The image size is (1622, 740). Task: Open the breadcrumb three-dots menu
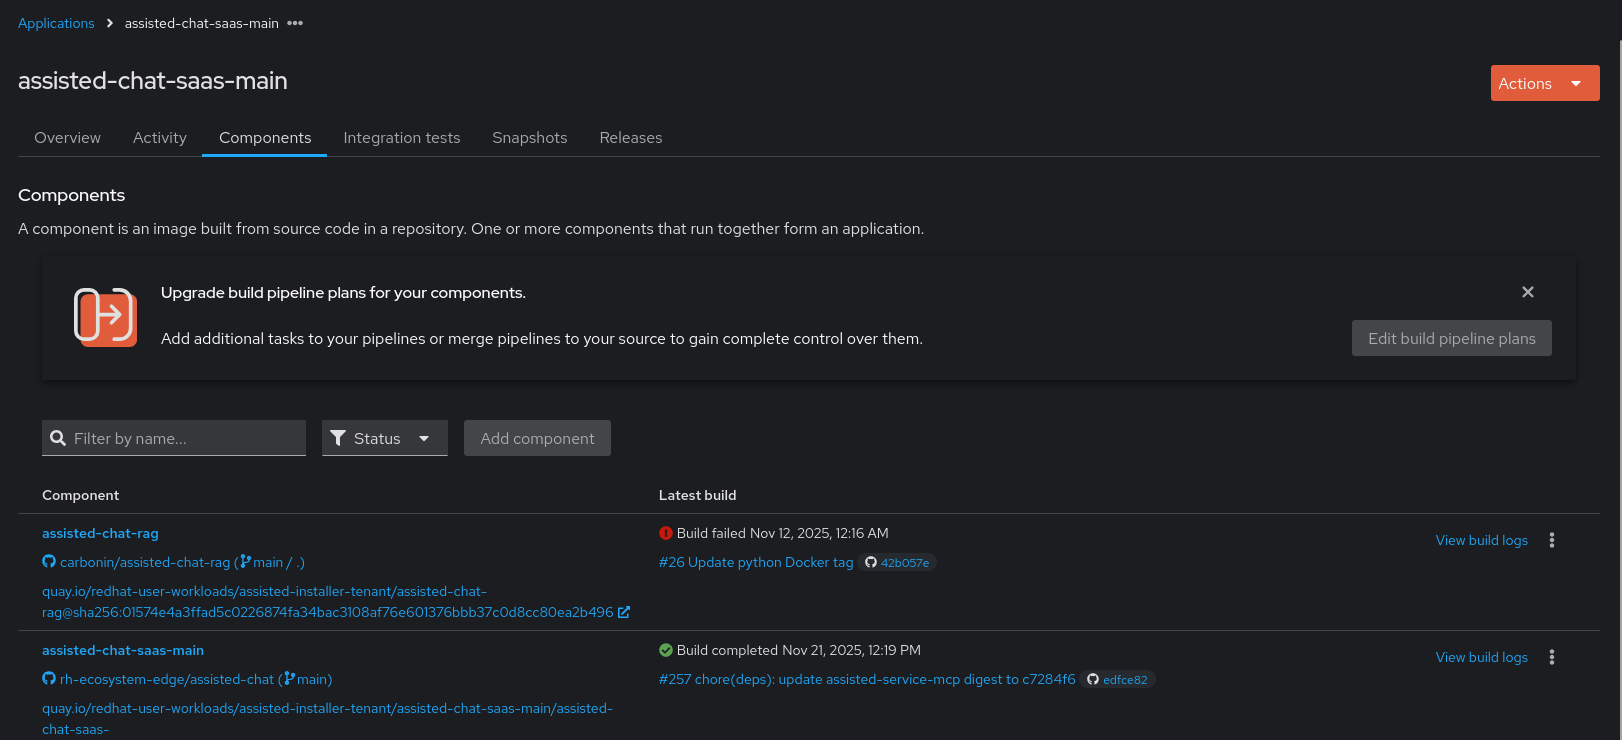[295, 23]
